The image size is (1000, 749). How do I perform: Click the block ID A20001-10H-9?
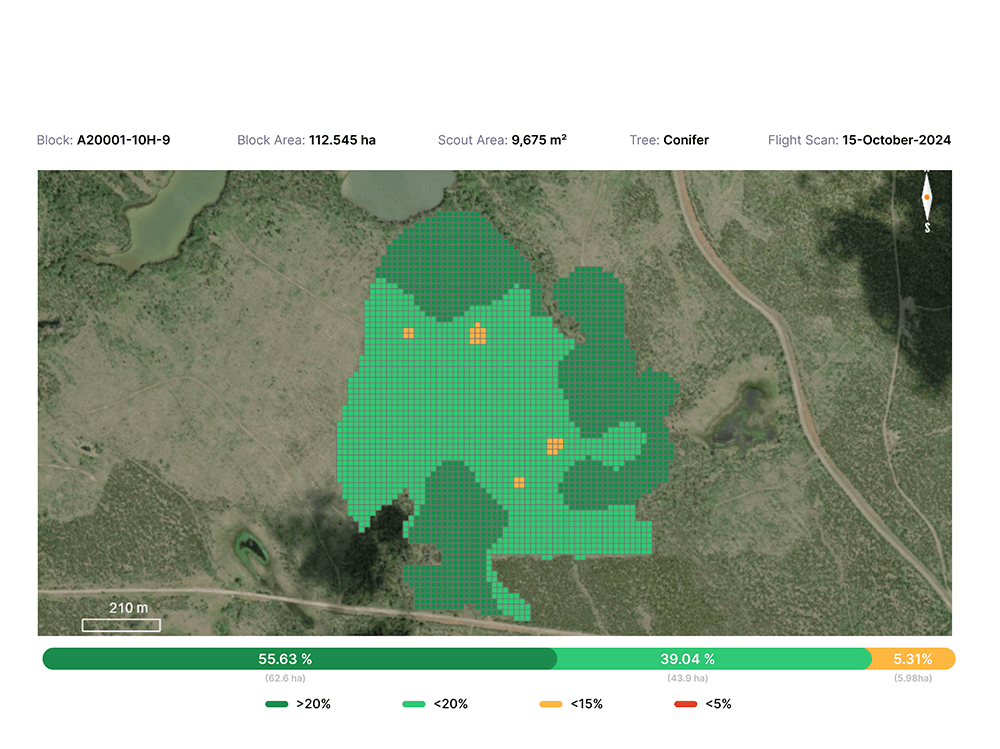123,140
